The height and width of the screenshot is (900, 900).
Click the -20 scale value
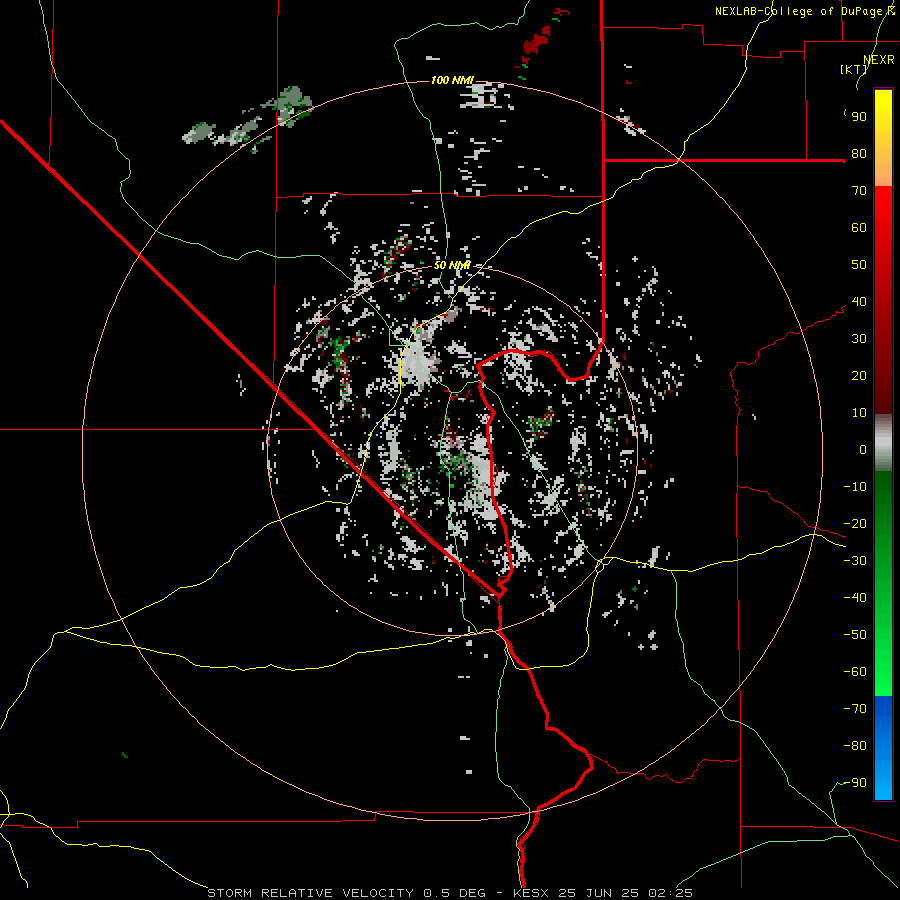(855, 524)
